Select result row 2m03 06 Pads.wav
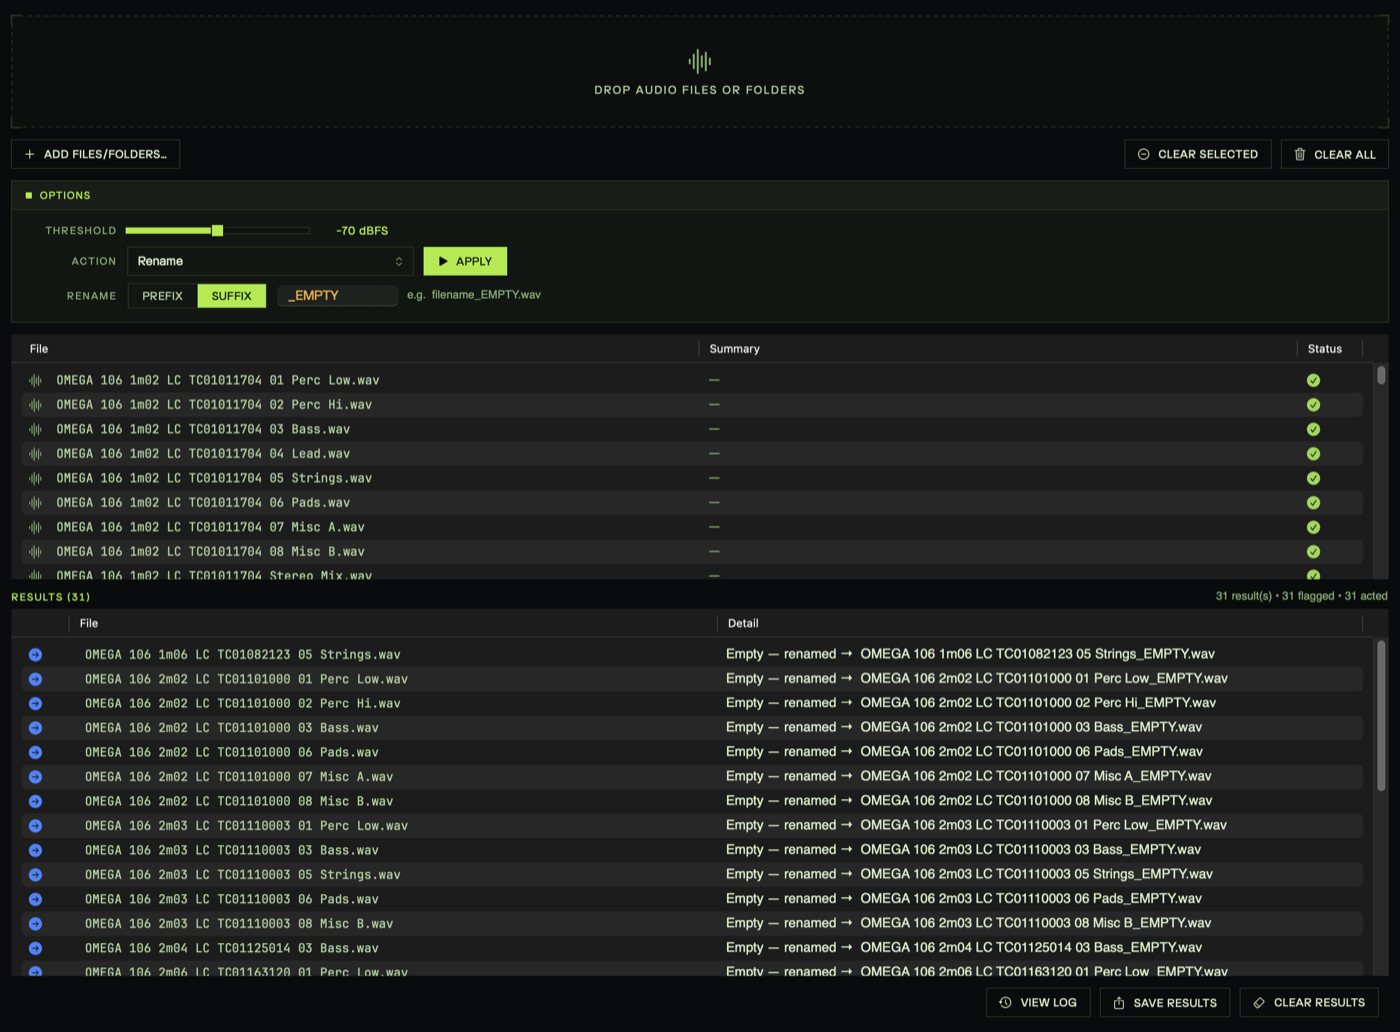The width and height of the screenshot is (1400, 1032). 692,899
